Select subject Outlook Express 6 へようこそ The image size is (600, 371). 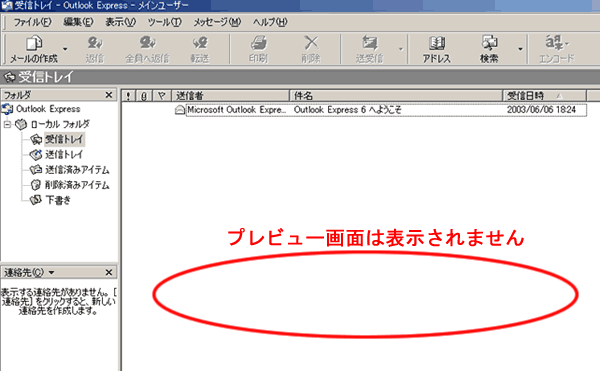[348, 110]
